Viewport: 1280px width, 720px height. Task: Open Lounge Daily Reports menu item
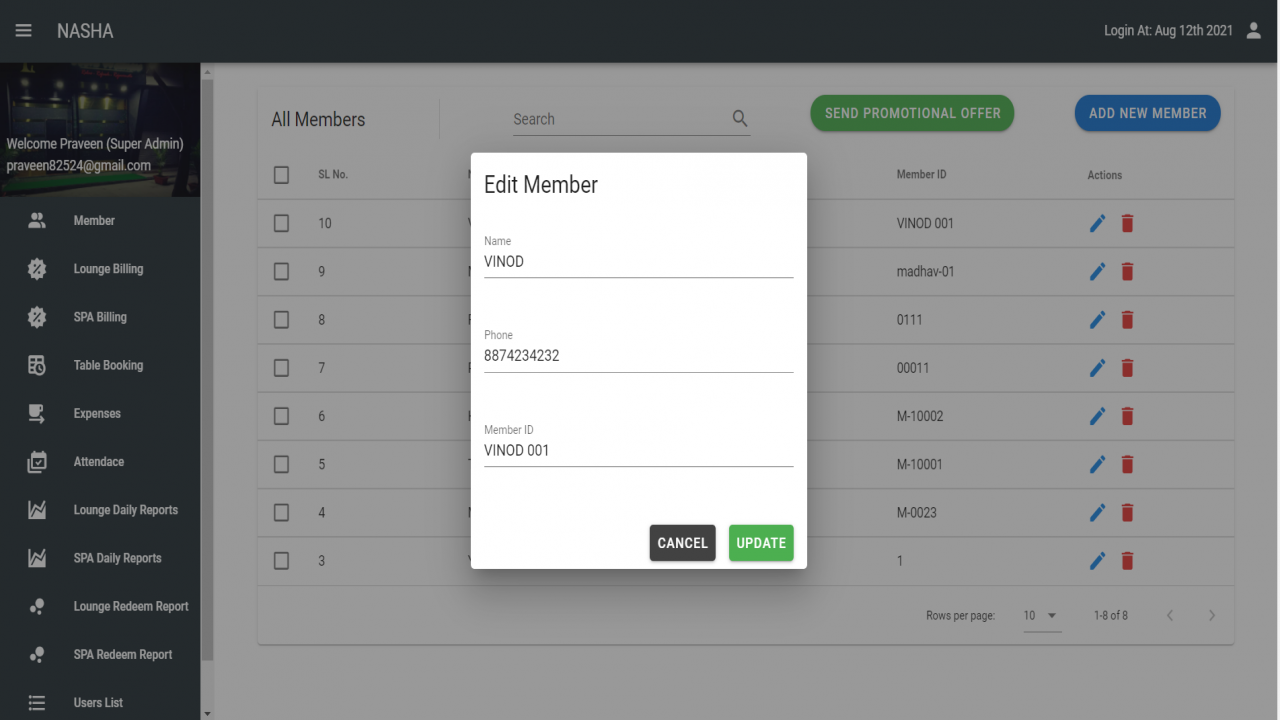click(x=100, y=510)
